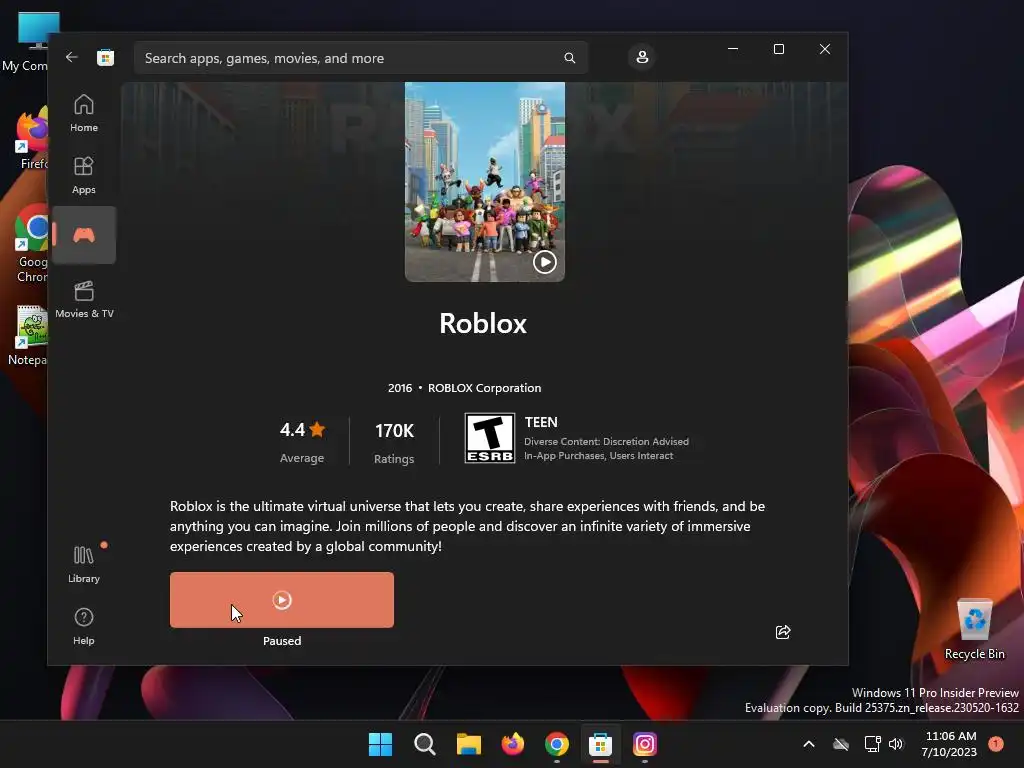Open the Windows Start menu

click(380, 744)
